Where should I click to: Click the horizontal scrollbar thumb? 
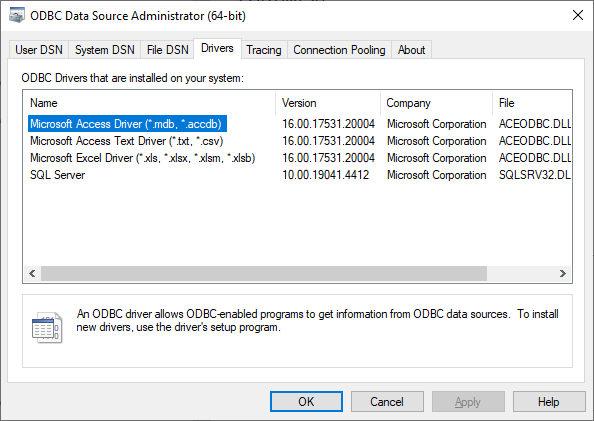(x=264, y=273)
